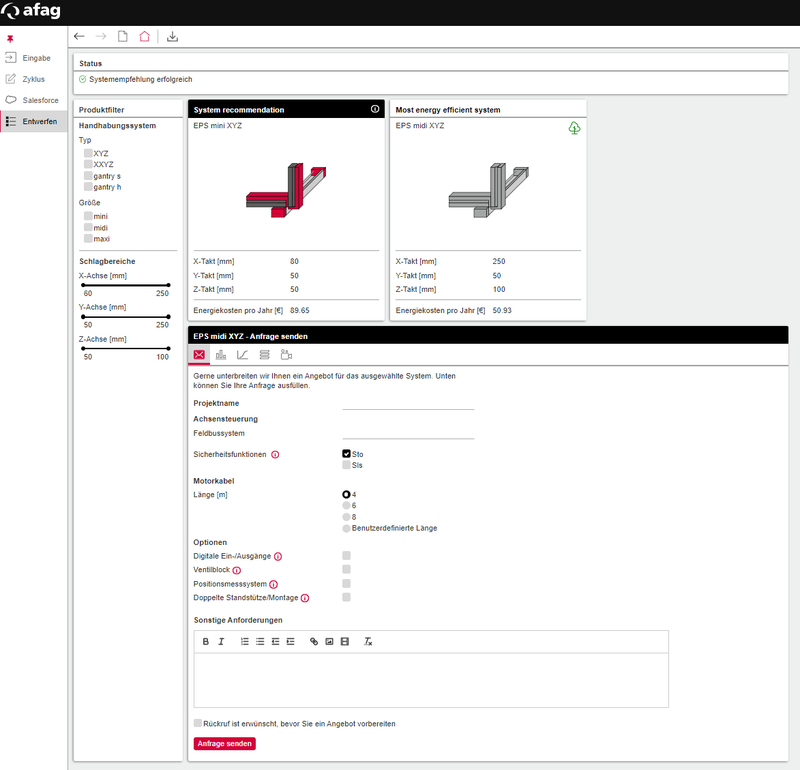Screen dimensions: 800x770
Task: Toggle bold formatting in the editor
Action: point(206,641)
